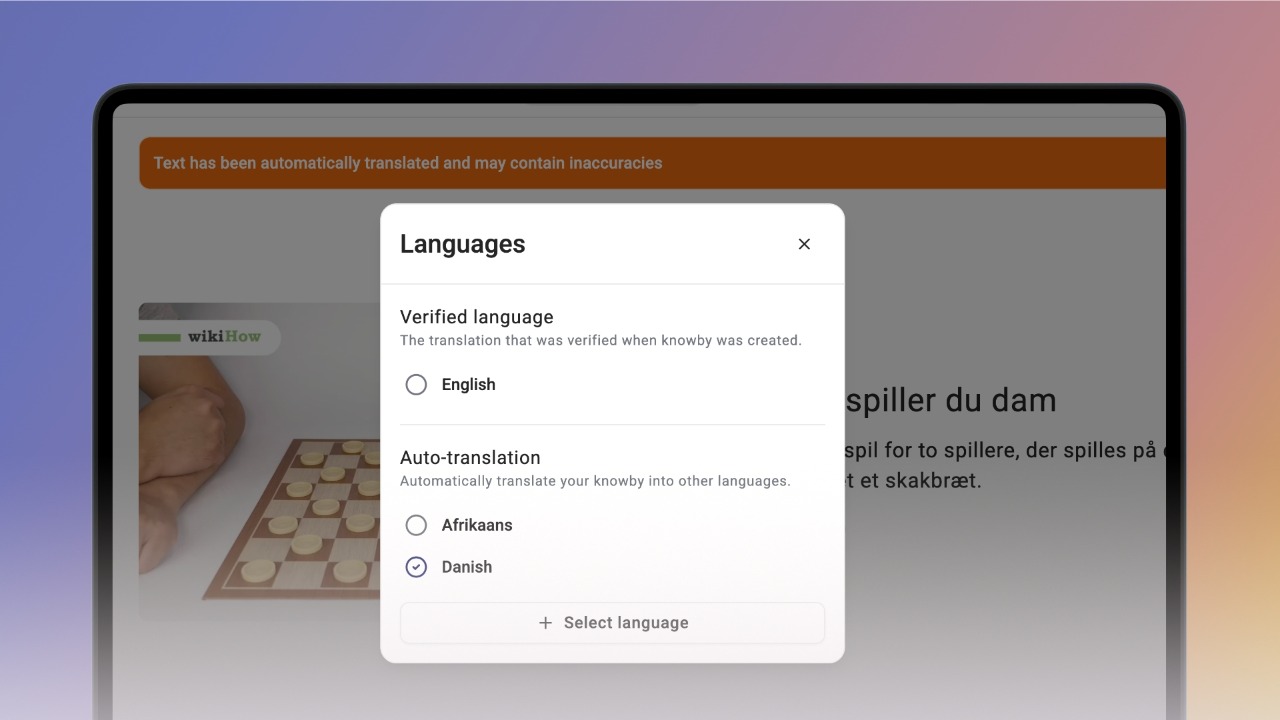
Task: Click the Danish description paragraph behind dialog
Action: pyautogui.click(x=1000, y=465)
